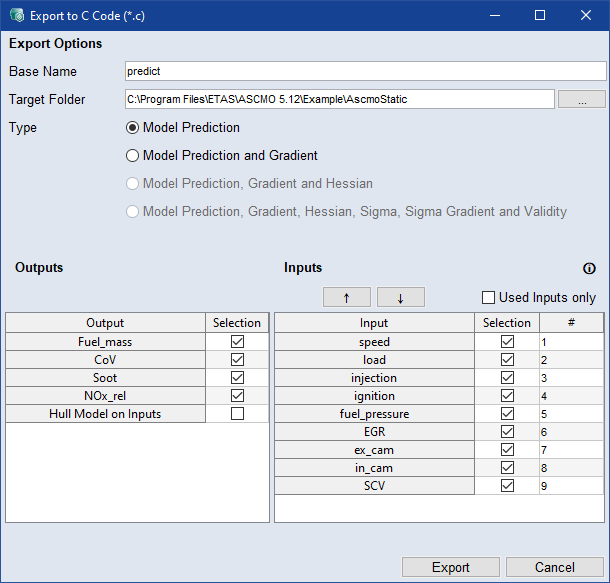Select Model Prediction radio button
The width and height of the screenshot is (610, 583).
[x=132, y=128]
